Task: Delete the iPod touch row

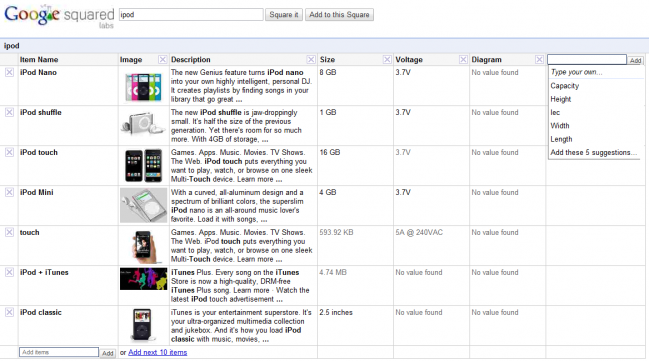Action: tap(9, 152)
